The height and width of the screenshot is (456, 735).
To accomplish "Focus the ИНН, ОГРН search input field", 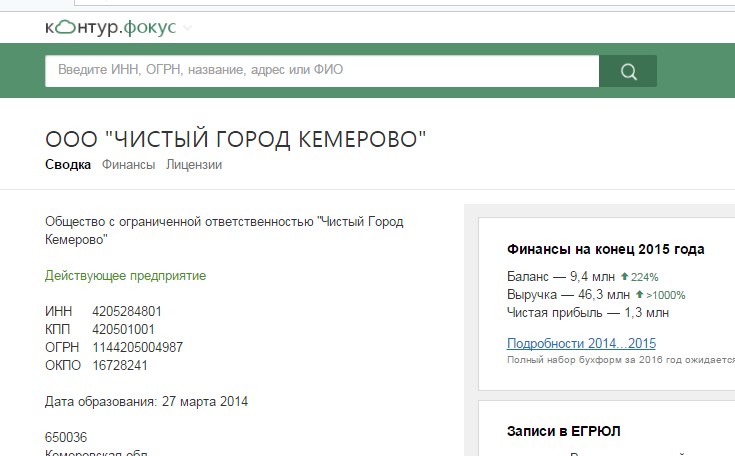I will (x=322, y=71).
